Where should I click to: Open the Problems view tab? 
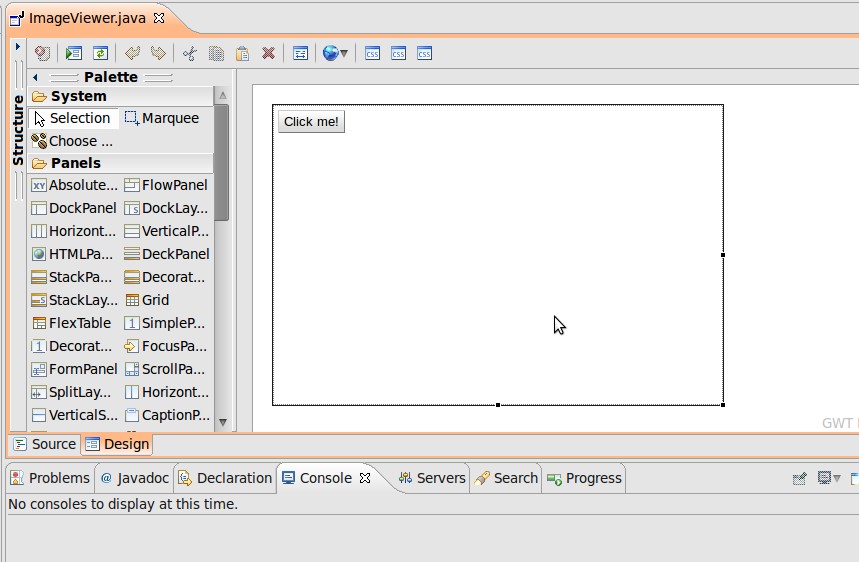(50, 478)
